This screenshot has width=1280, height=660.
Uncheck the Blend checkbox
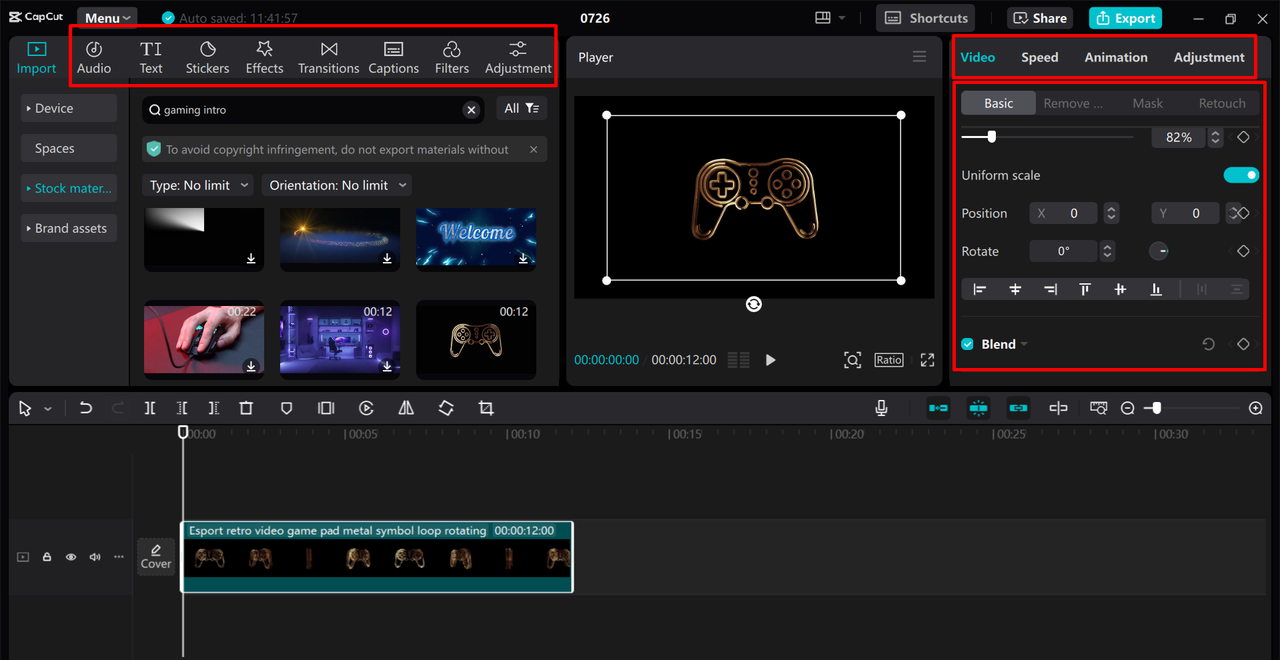[967, 344]
